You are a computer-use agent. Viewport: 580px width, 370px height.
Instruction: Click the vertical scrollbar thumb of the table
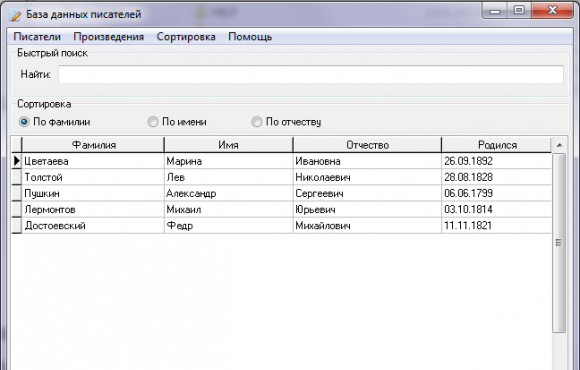[559, 243]
